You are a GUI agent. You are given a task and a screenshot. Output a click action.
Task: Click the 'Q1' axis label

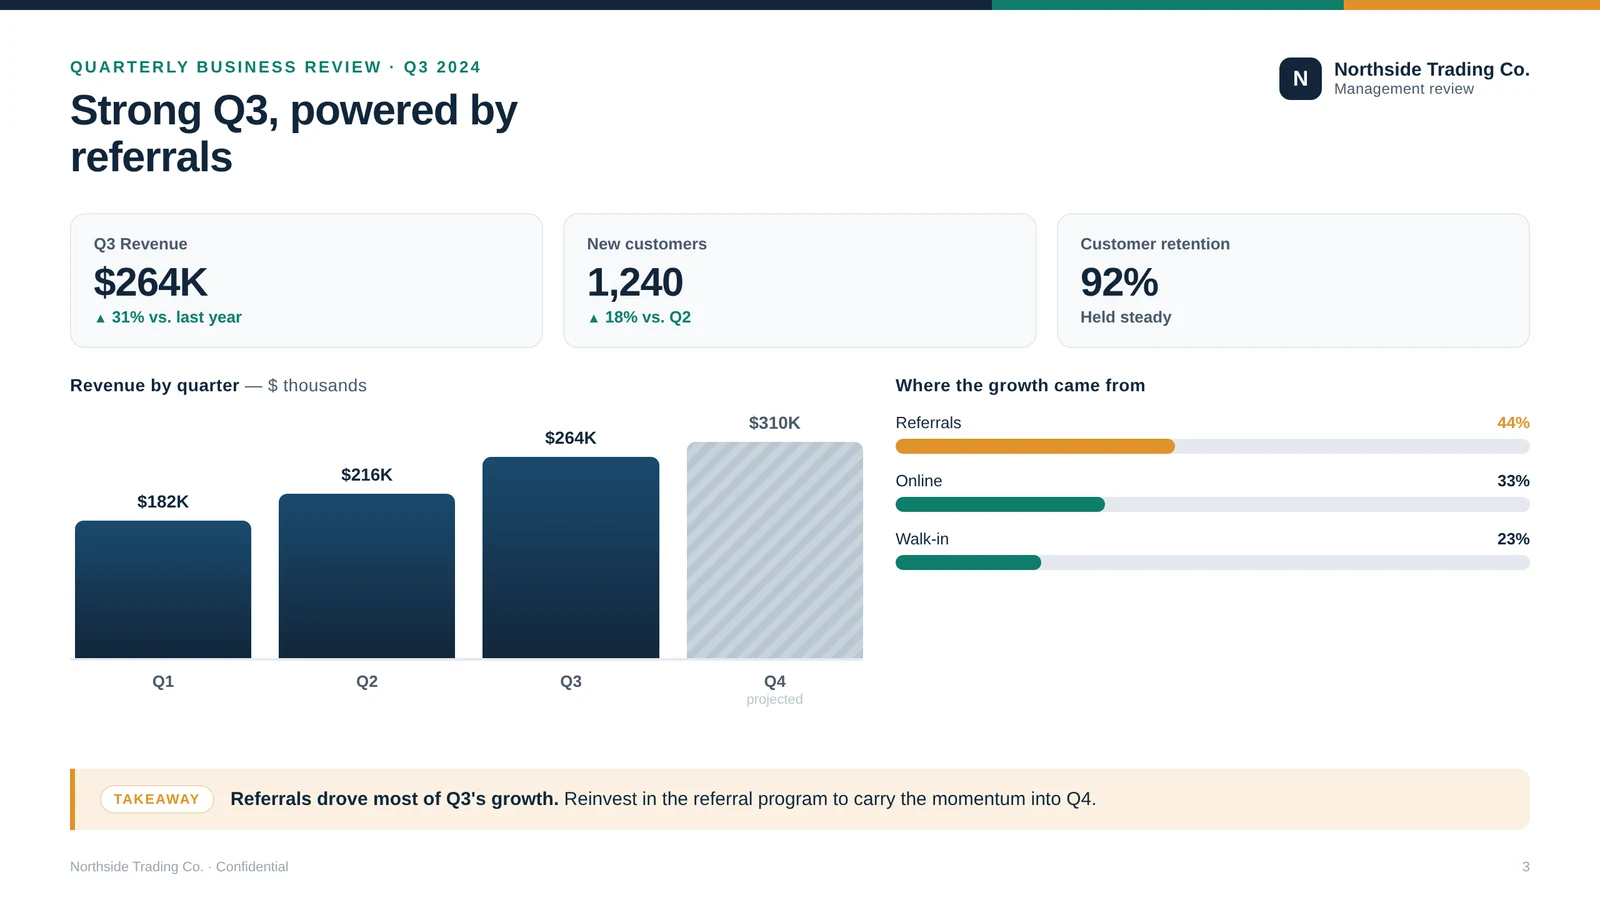(163, 682)
